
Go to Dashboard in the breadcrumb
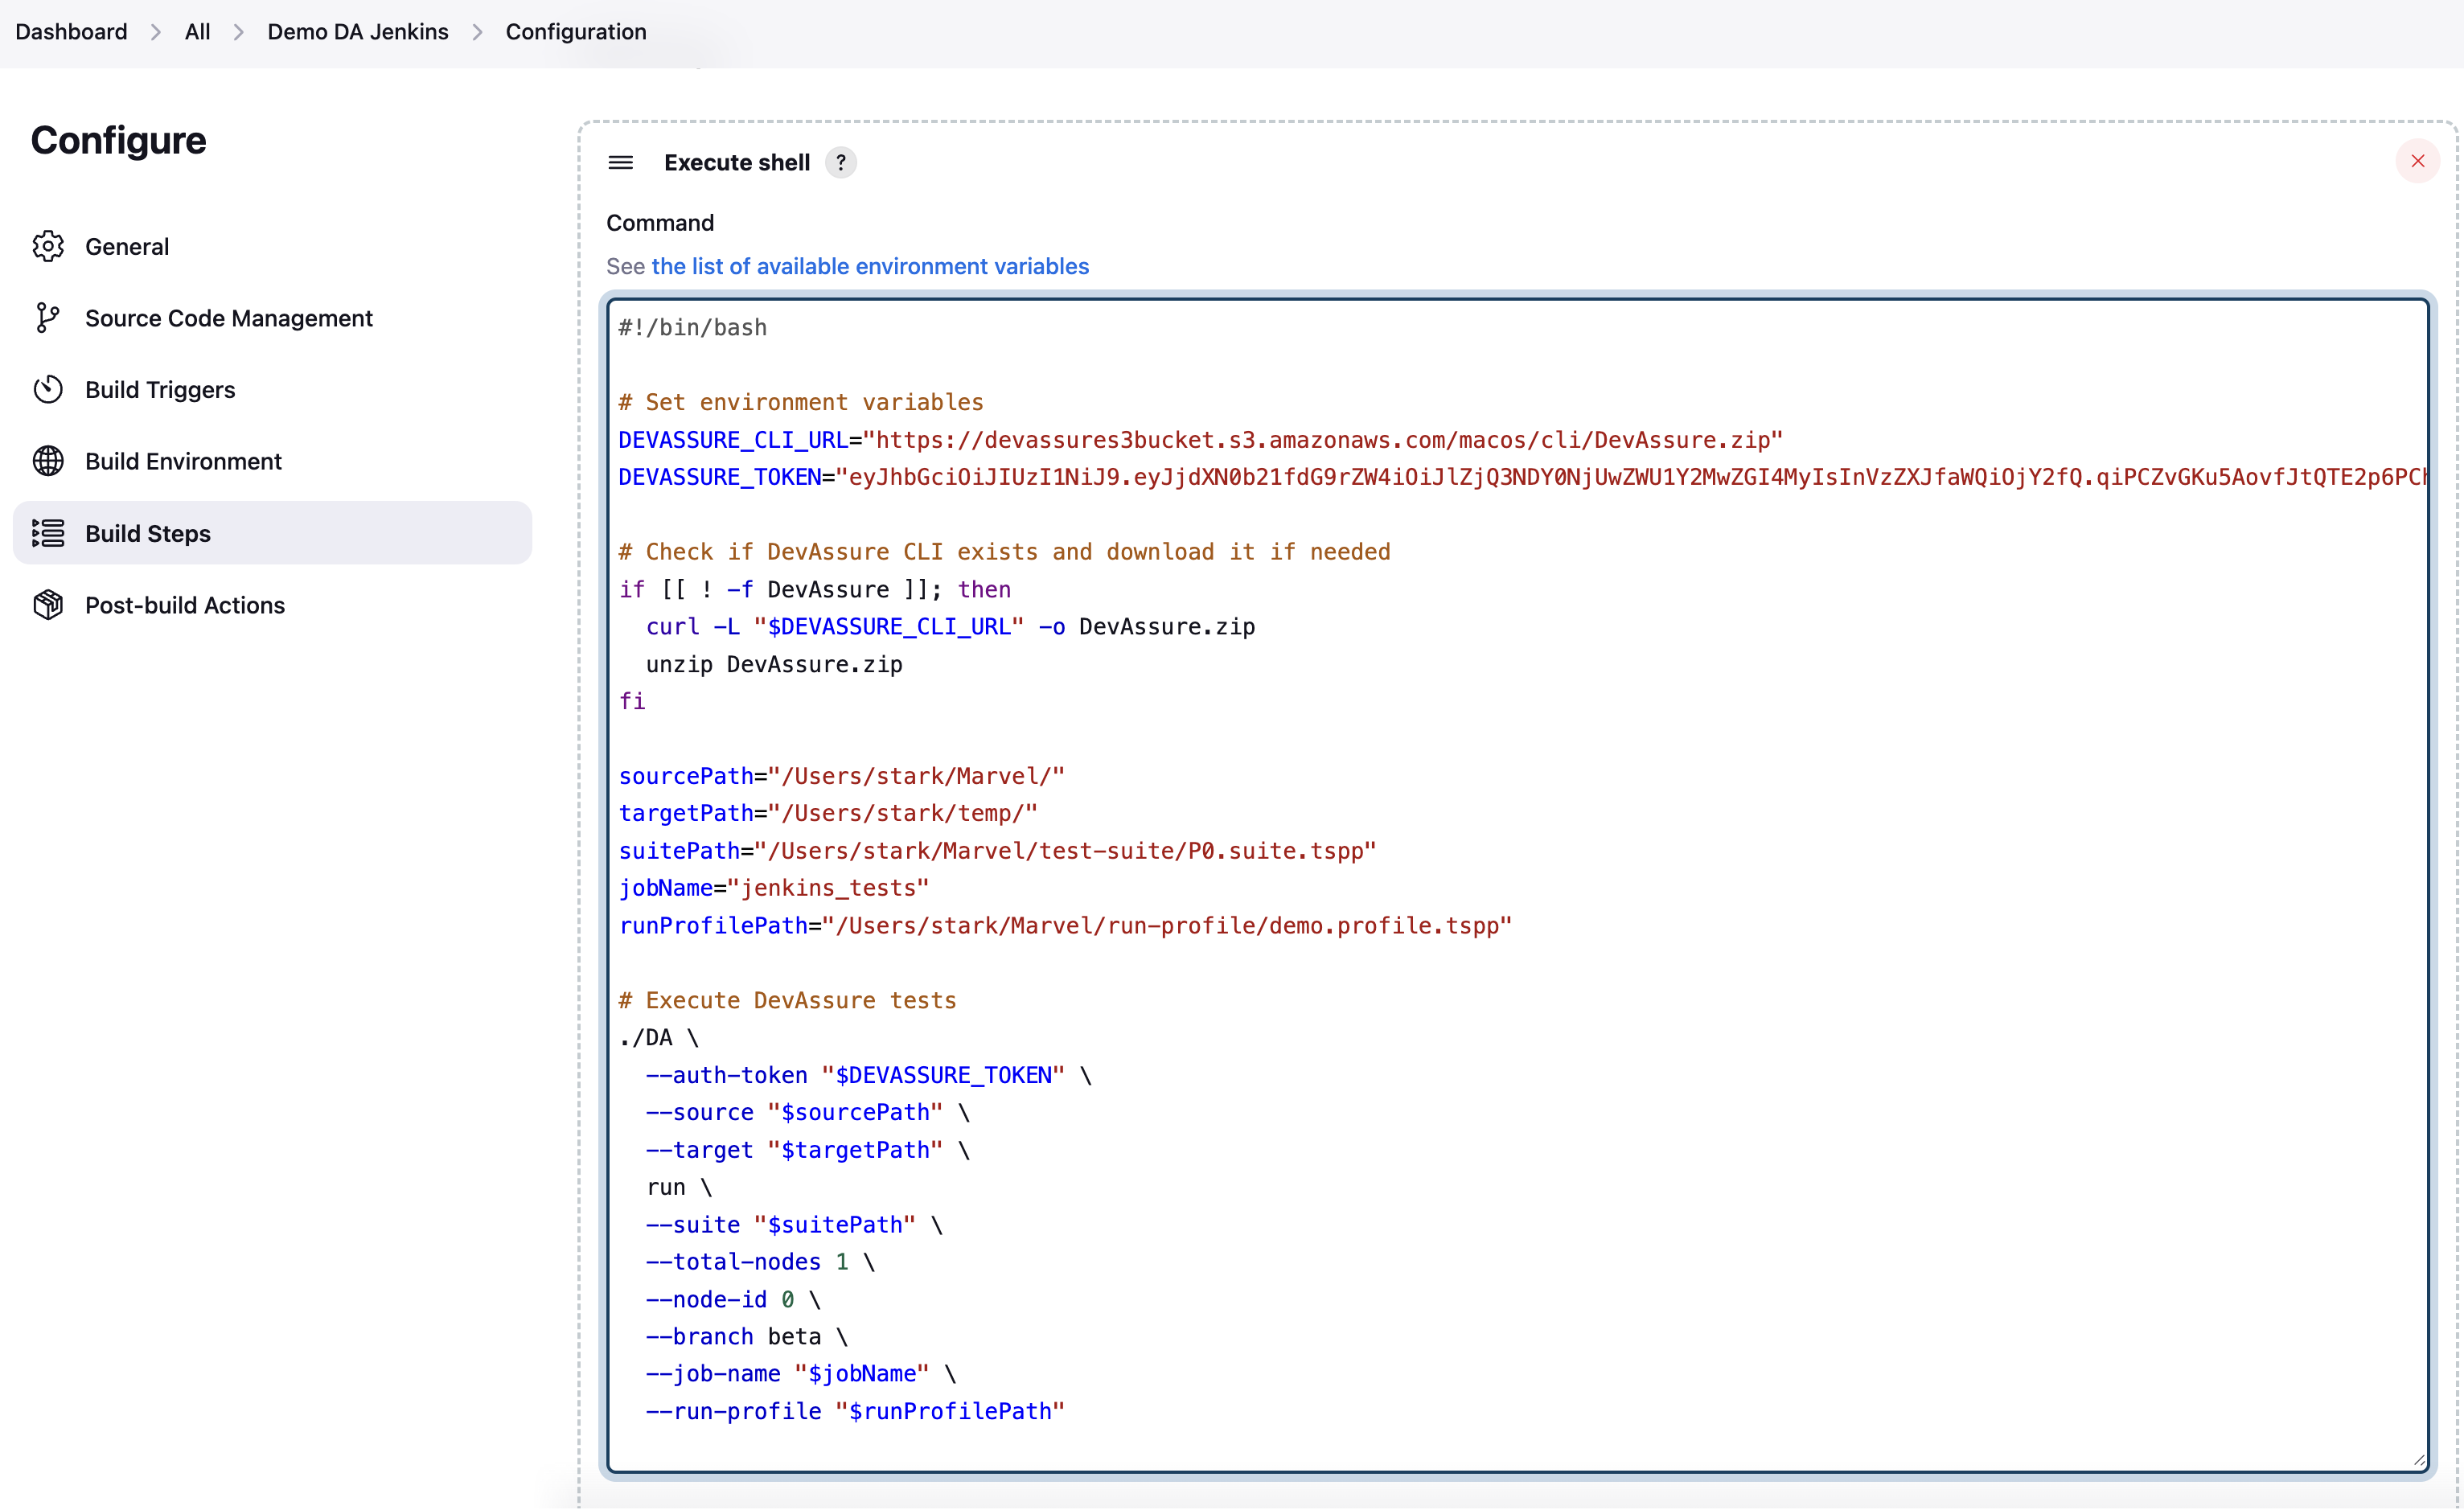(x=71, y=32)
